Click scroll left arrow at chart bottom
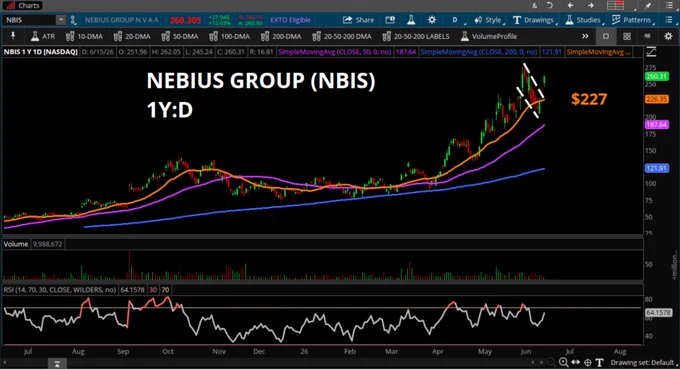680x369 pixels. (x=533, y=362)
